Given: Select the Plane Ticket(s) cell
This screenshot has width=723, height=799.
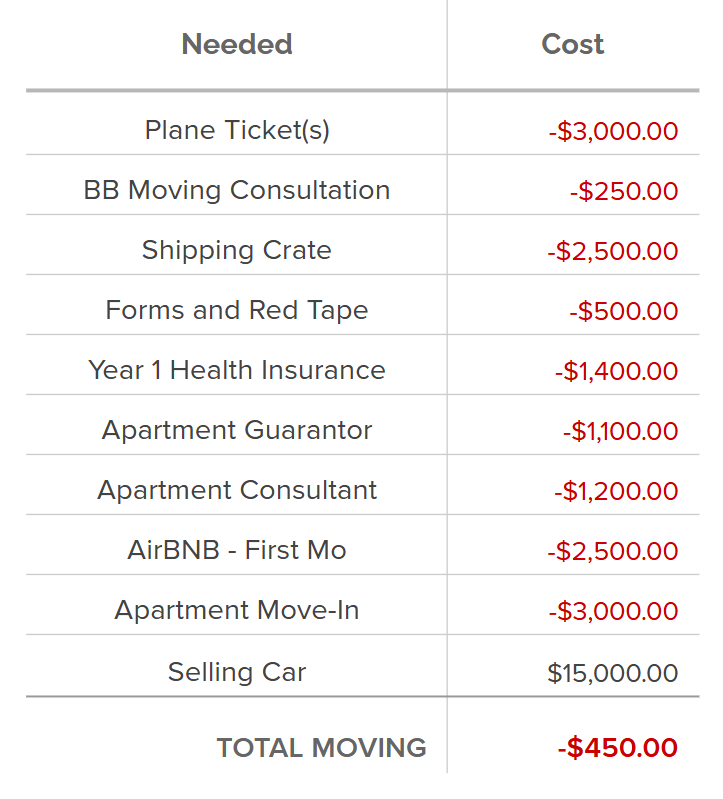Looking at the screenshot, I should tap(237, 130).
